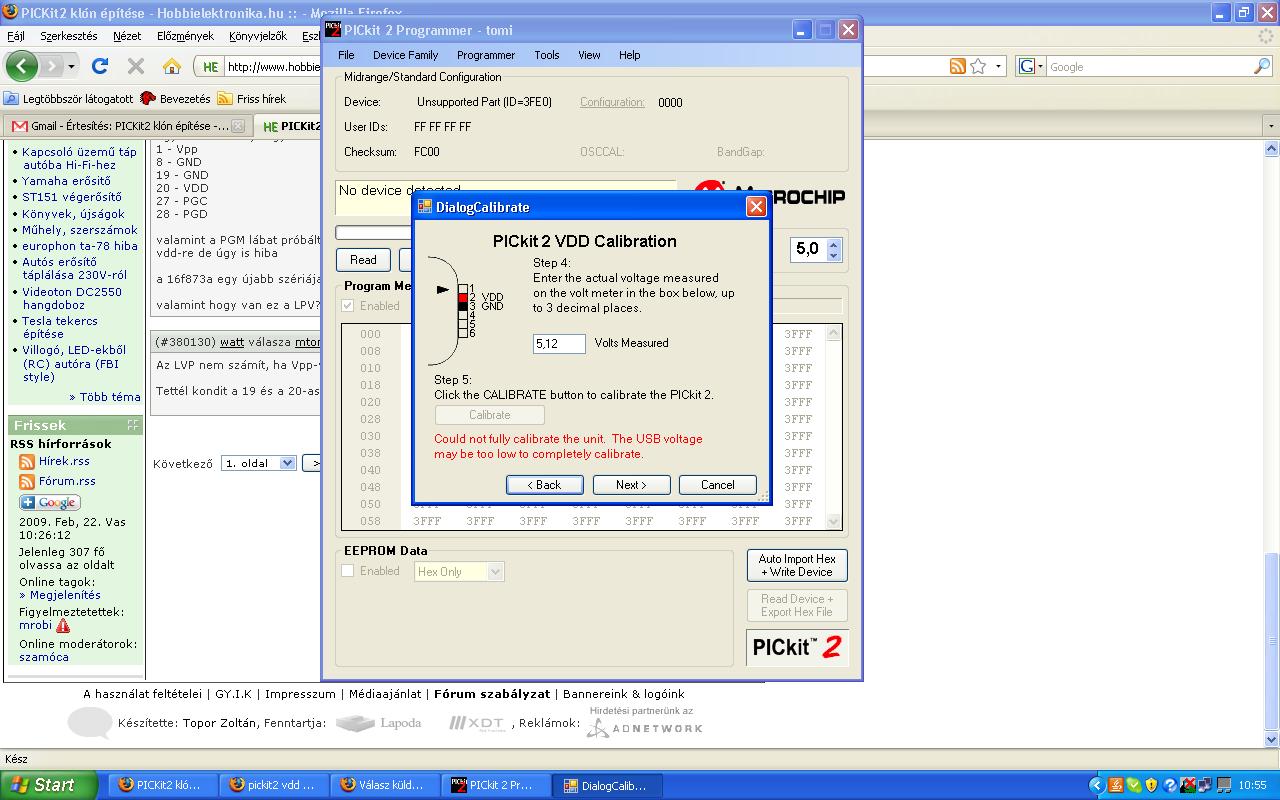
Task: Bookmark this page with the star icon
Action: [x=979, y=66]
